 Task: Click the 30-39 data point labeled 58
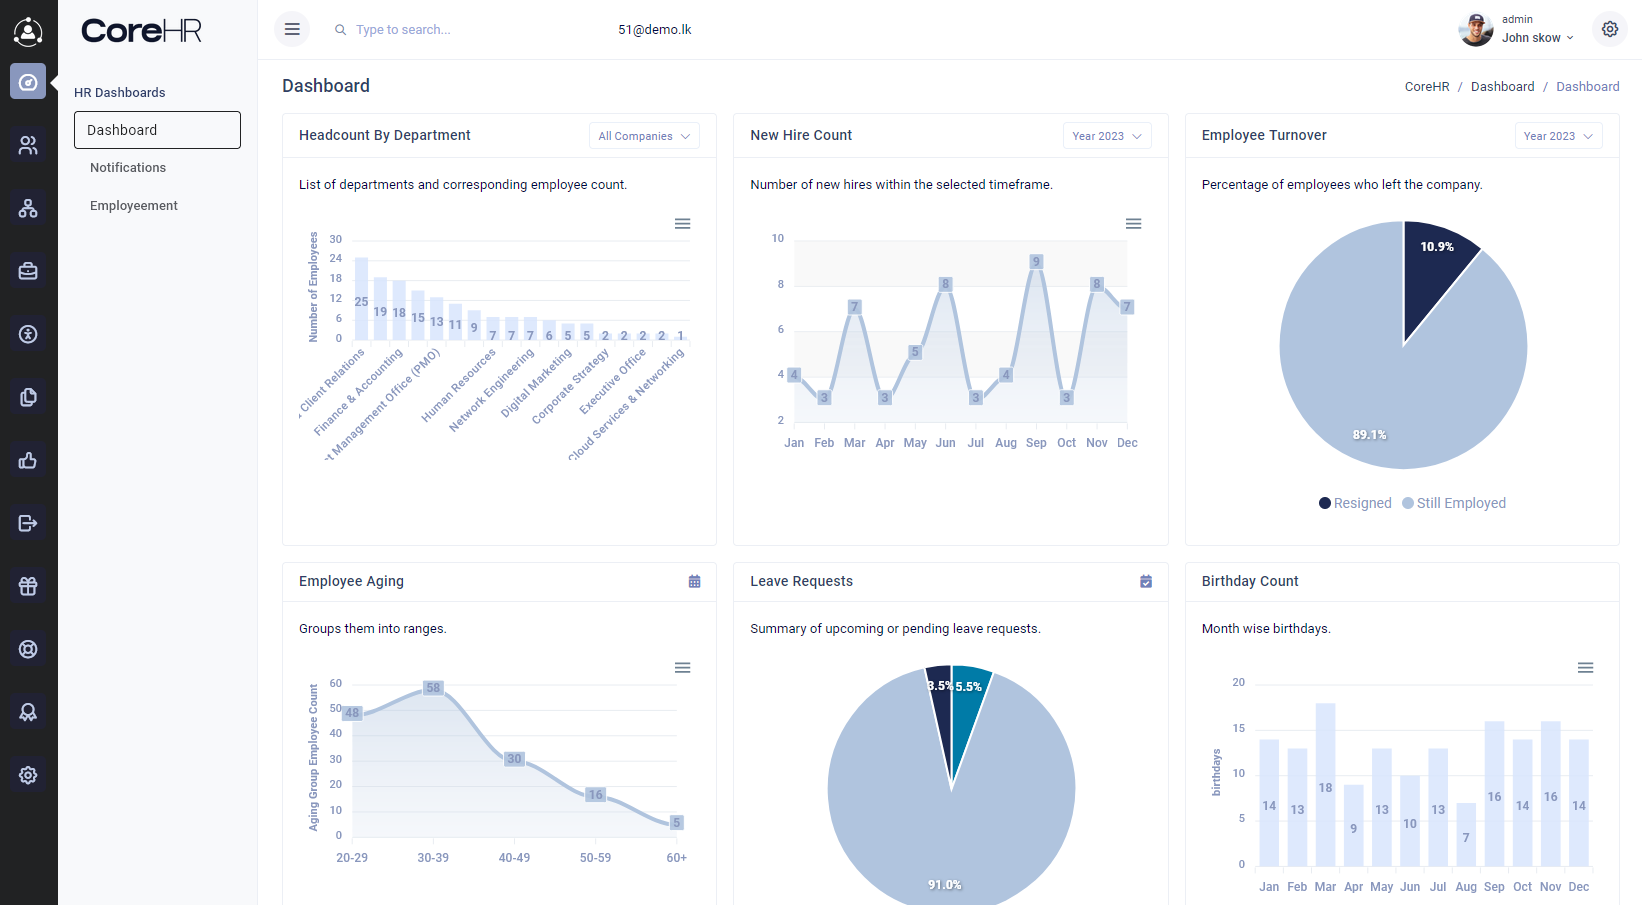(x=433, y=688)
